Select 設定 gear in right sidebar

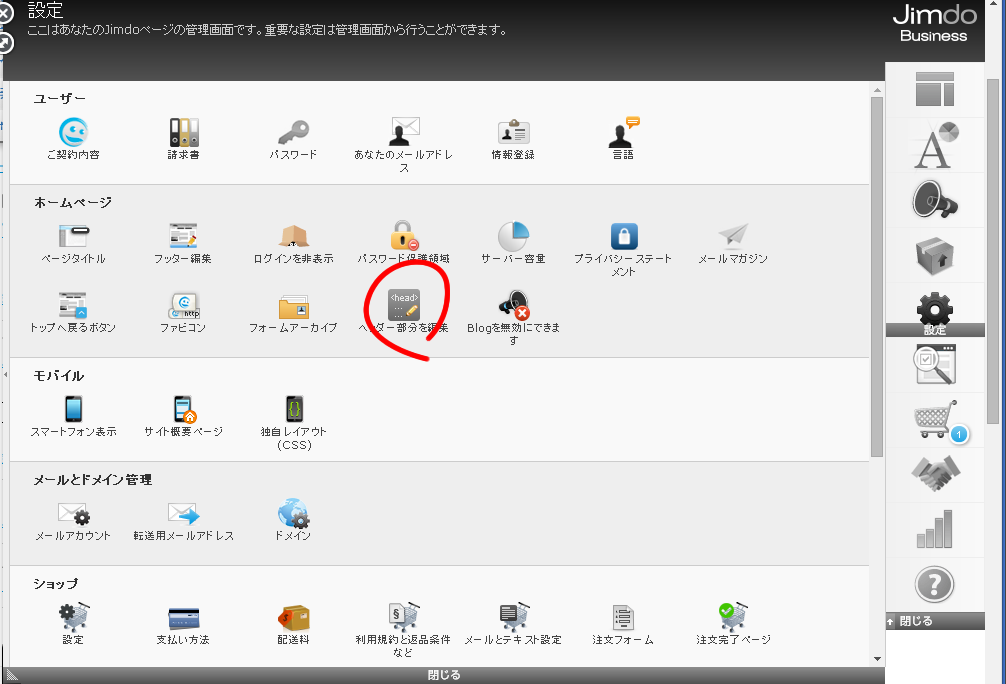pos(935,313)
